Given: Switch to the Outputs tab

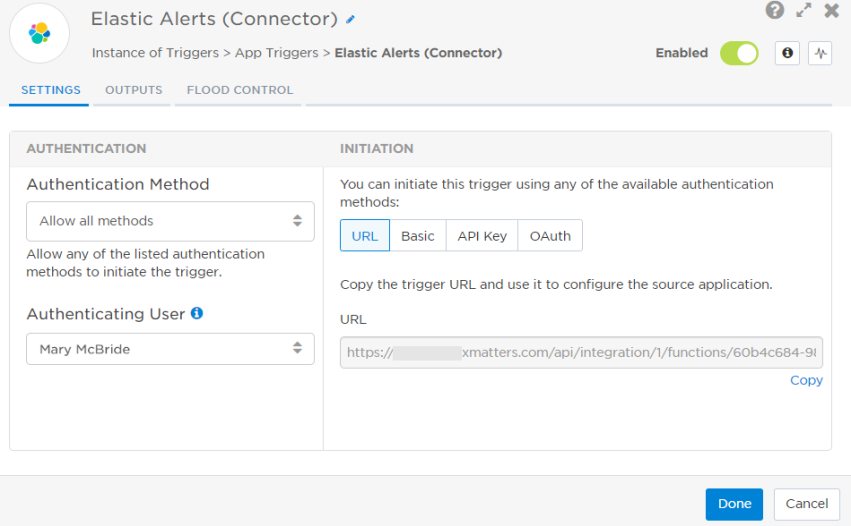Looking at the screenshot, I should pos(134,90).
